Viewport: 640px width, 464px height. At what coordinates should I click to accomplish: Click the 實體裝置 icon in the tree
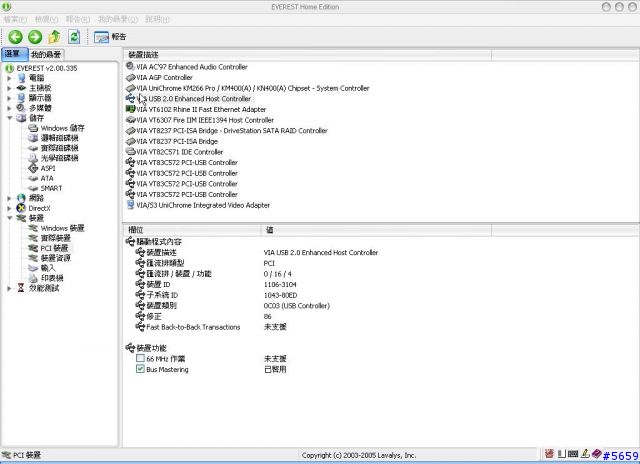click(x=33, y=238)
